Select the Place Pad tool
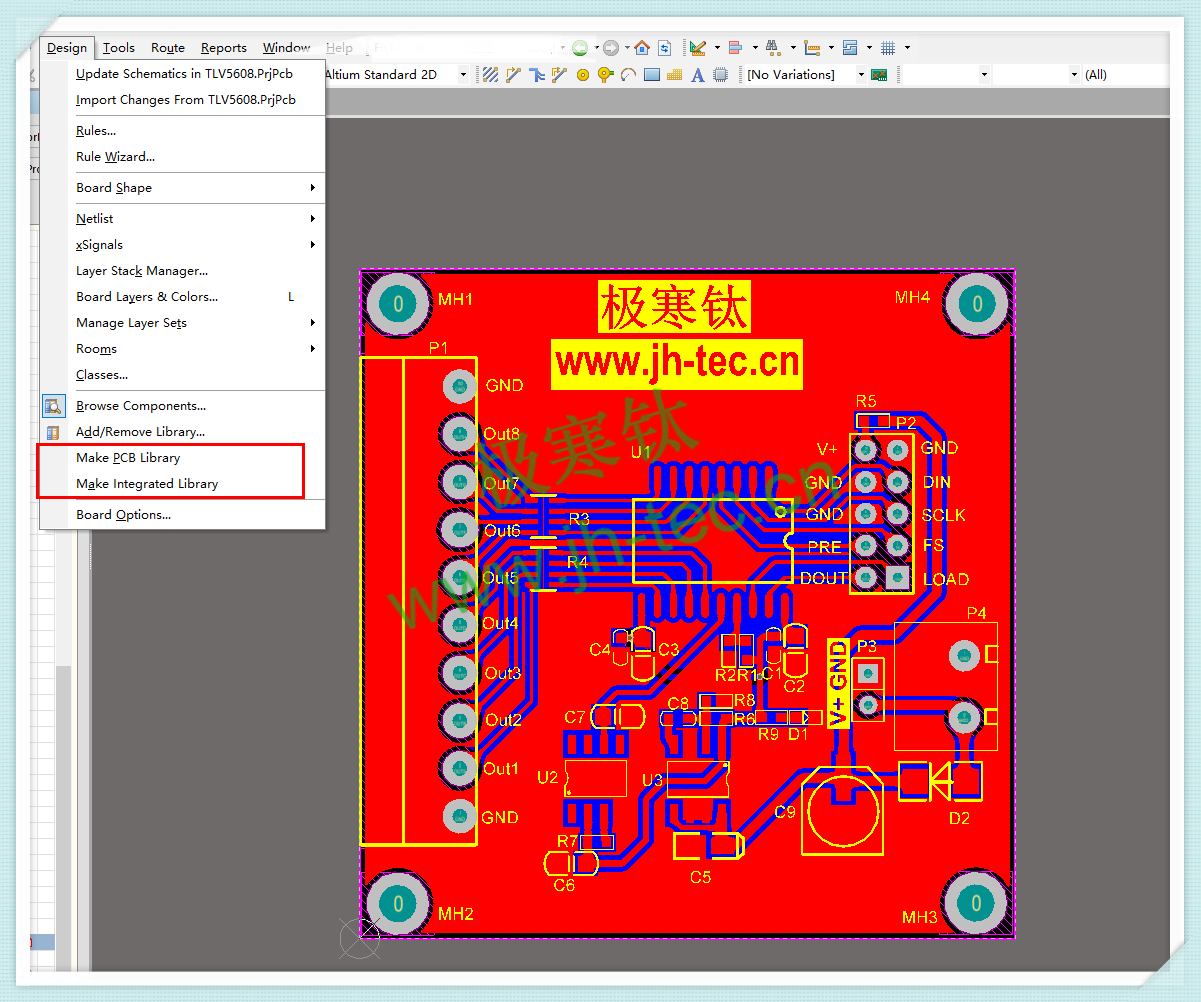This screenshot has width=1201, height=1002. coord(583,75)
